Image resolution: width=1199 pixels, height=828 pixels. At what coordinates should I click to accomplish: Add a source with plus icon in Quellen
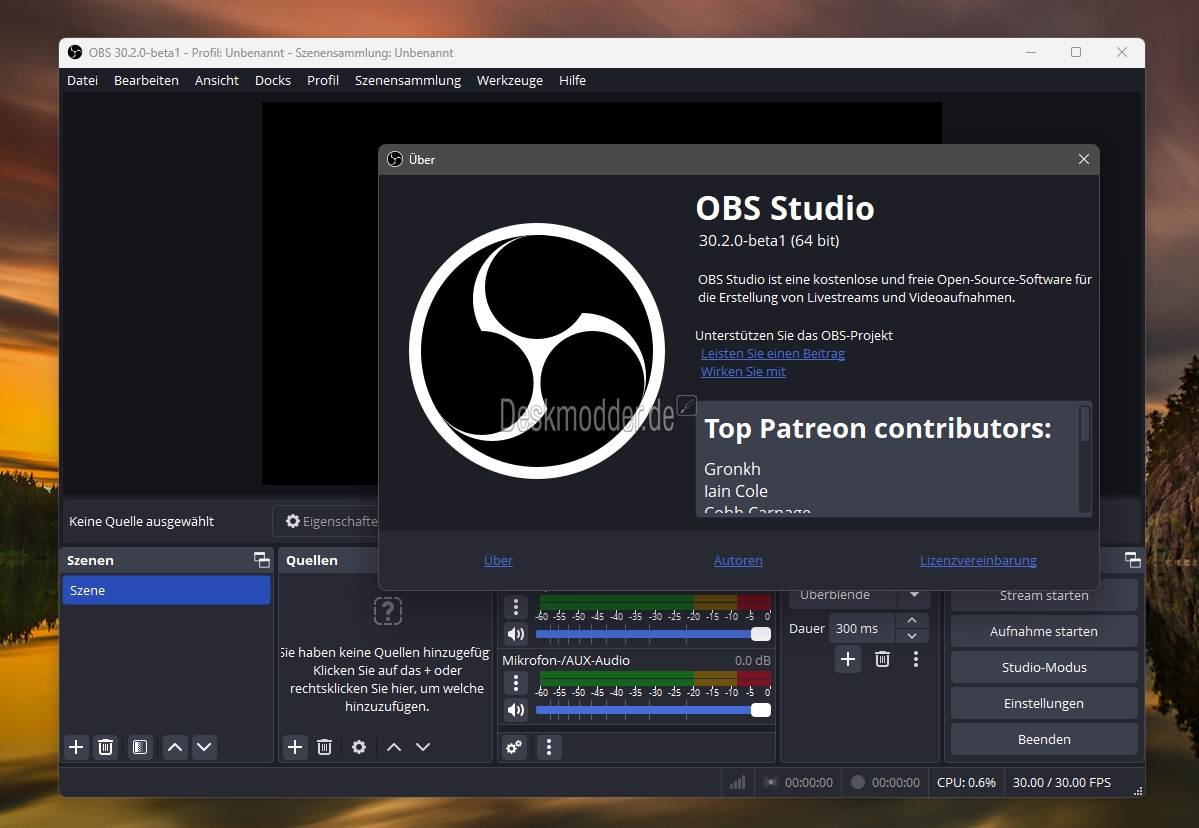pos(294,747)
